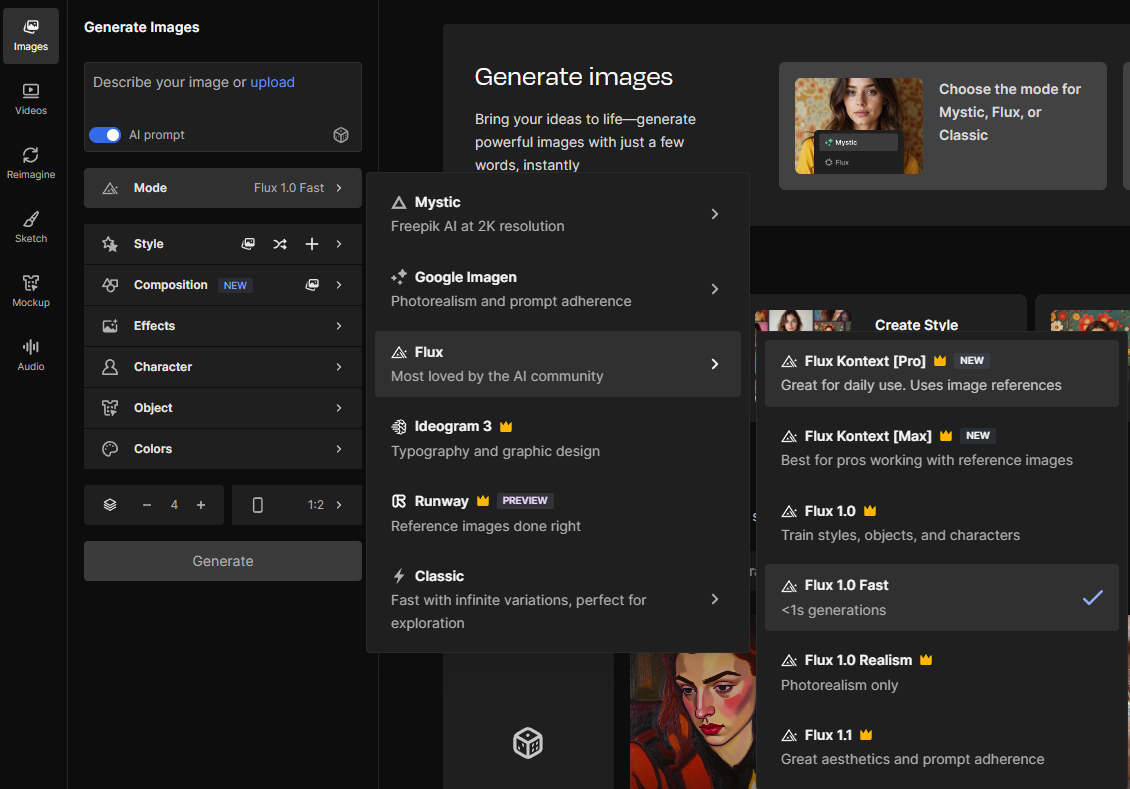Open the Mode selector showing Flux 1.0 Fast
This screenshot has height=789, width=1130.
click(223, 188)
